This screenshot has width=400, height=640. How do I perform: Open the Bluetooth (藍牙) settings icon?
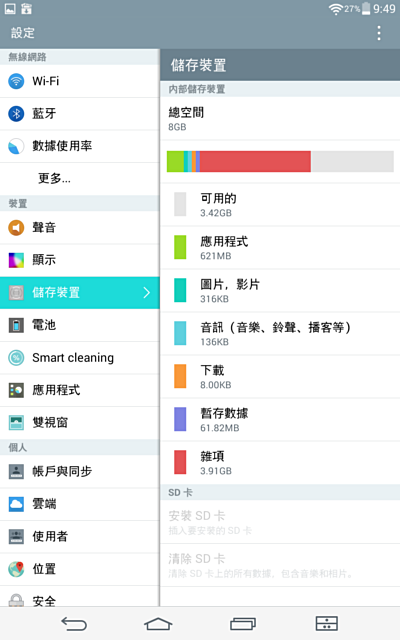click(x=16, y=113)
